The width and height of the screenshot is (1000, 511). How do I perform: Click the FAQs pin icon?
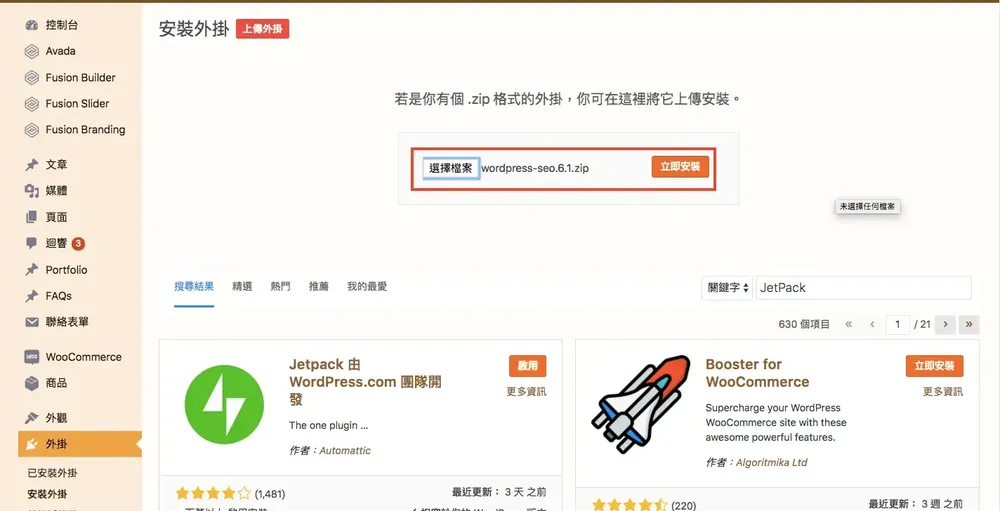click(31, 296)
